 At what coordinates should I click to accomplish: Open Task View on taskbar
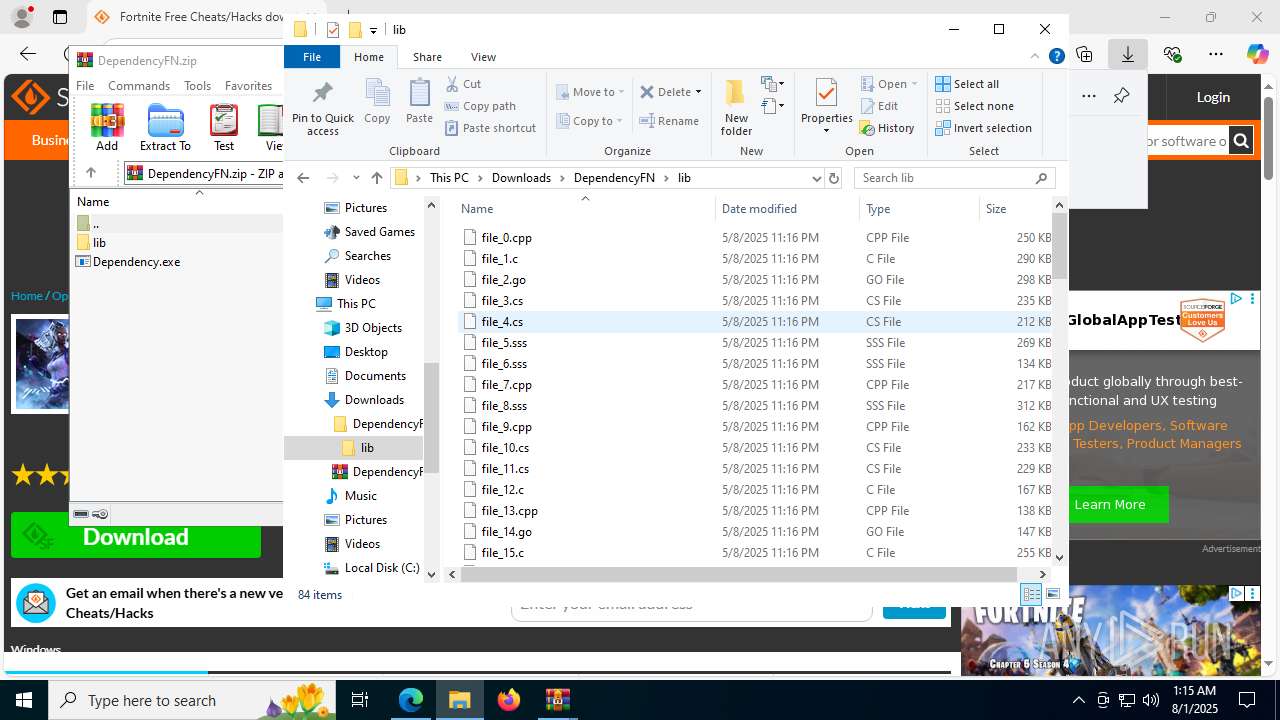pyautogui.click(x=360, y=700)
